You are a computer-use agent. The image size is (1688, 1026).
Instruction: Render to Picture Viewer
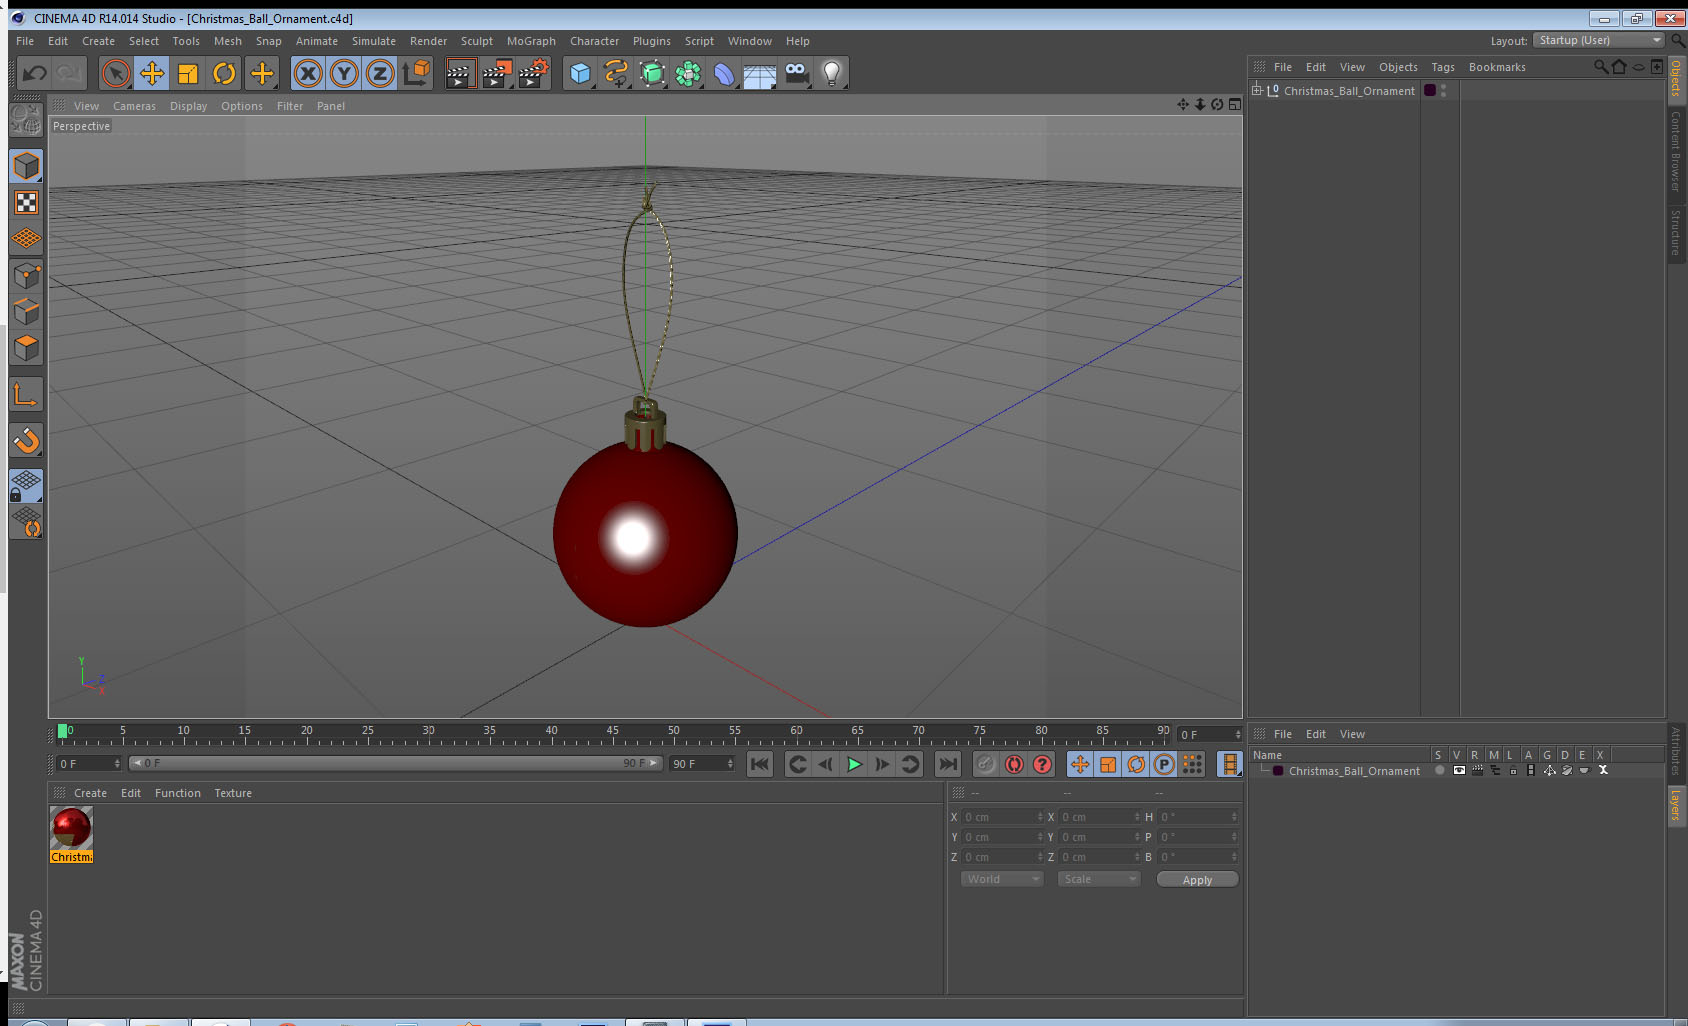497,73
